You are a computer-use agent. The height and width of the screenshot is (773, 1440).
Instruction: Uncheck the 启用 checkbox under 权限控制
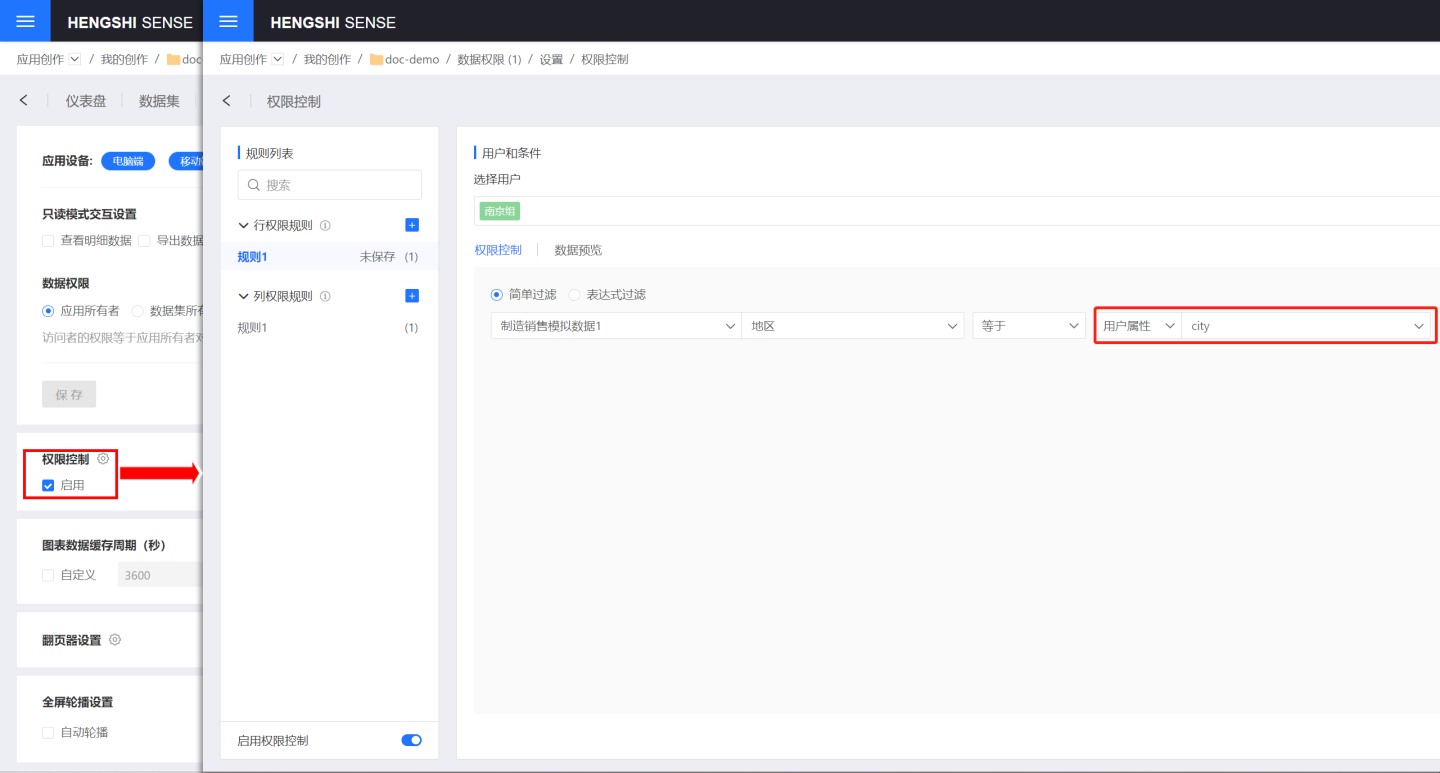[48, 486]
